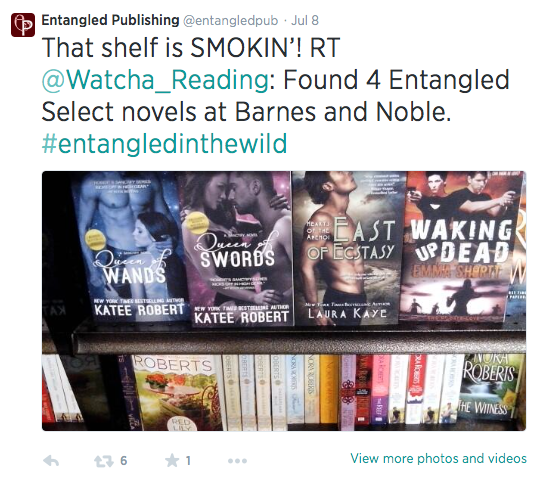This screenshot has width=538, height=482.
Task: Retweet using the retweet arrows icon
Action: click(104, 461)
